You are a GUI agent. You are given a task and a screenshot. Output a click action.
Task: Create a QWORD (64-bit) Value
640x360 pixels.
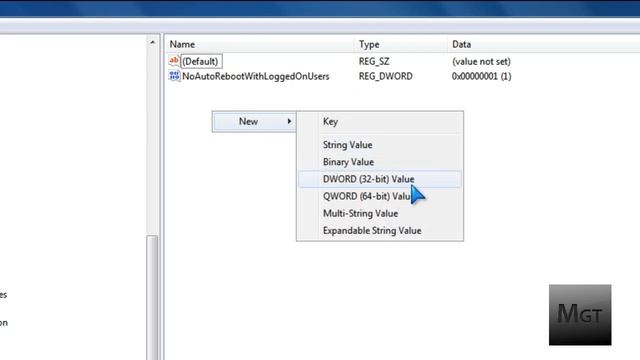[x=380, y=196]
